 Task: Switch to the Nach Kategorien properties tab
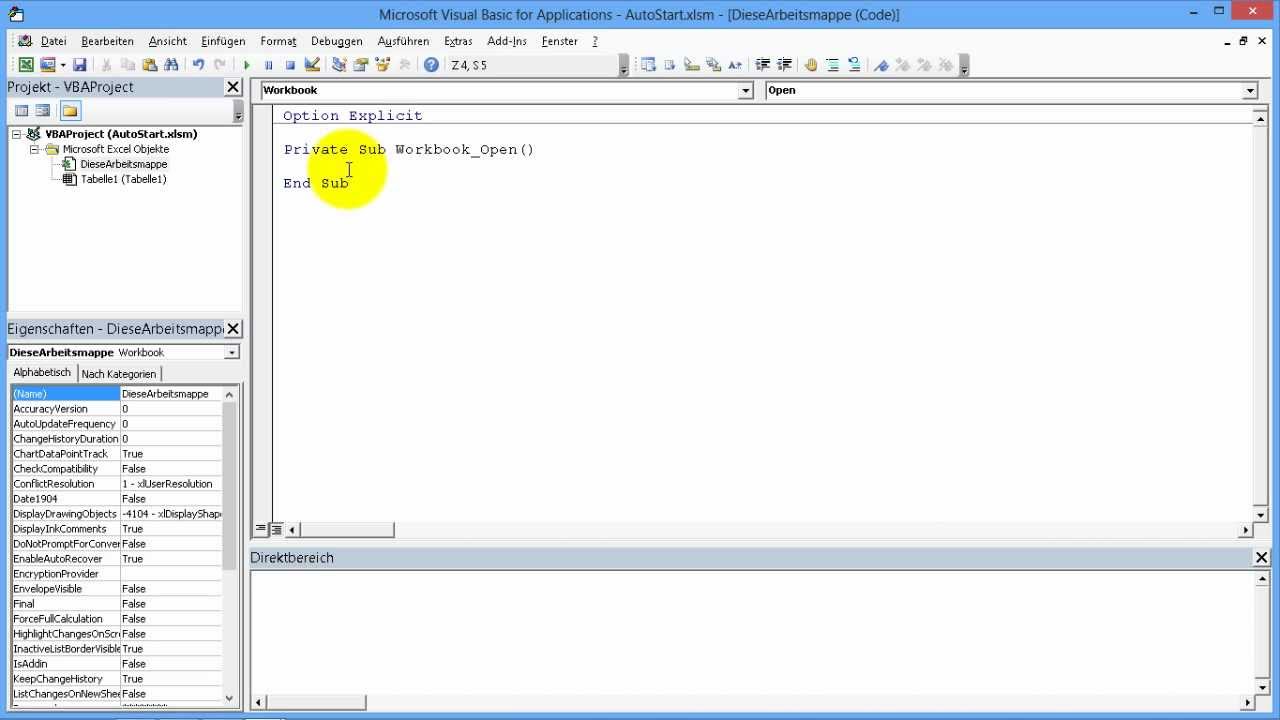pos(119,374)
